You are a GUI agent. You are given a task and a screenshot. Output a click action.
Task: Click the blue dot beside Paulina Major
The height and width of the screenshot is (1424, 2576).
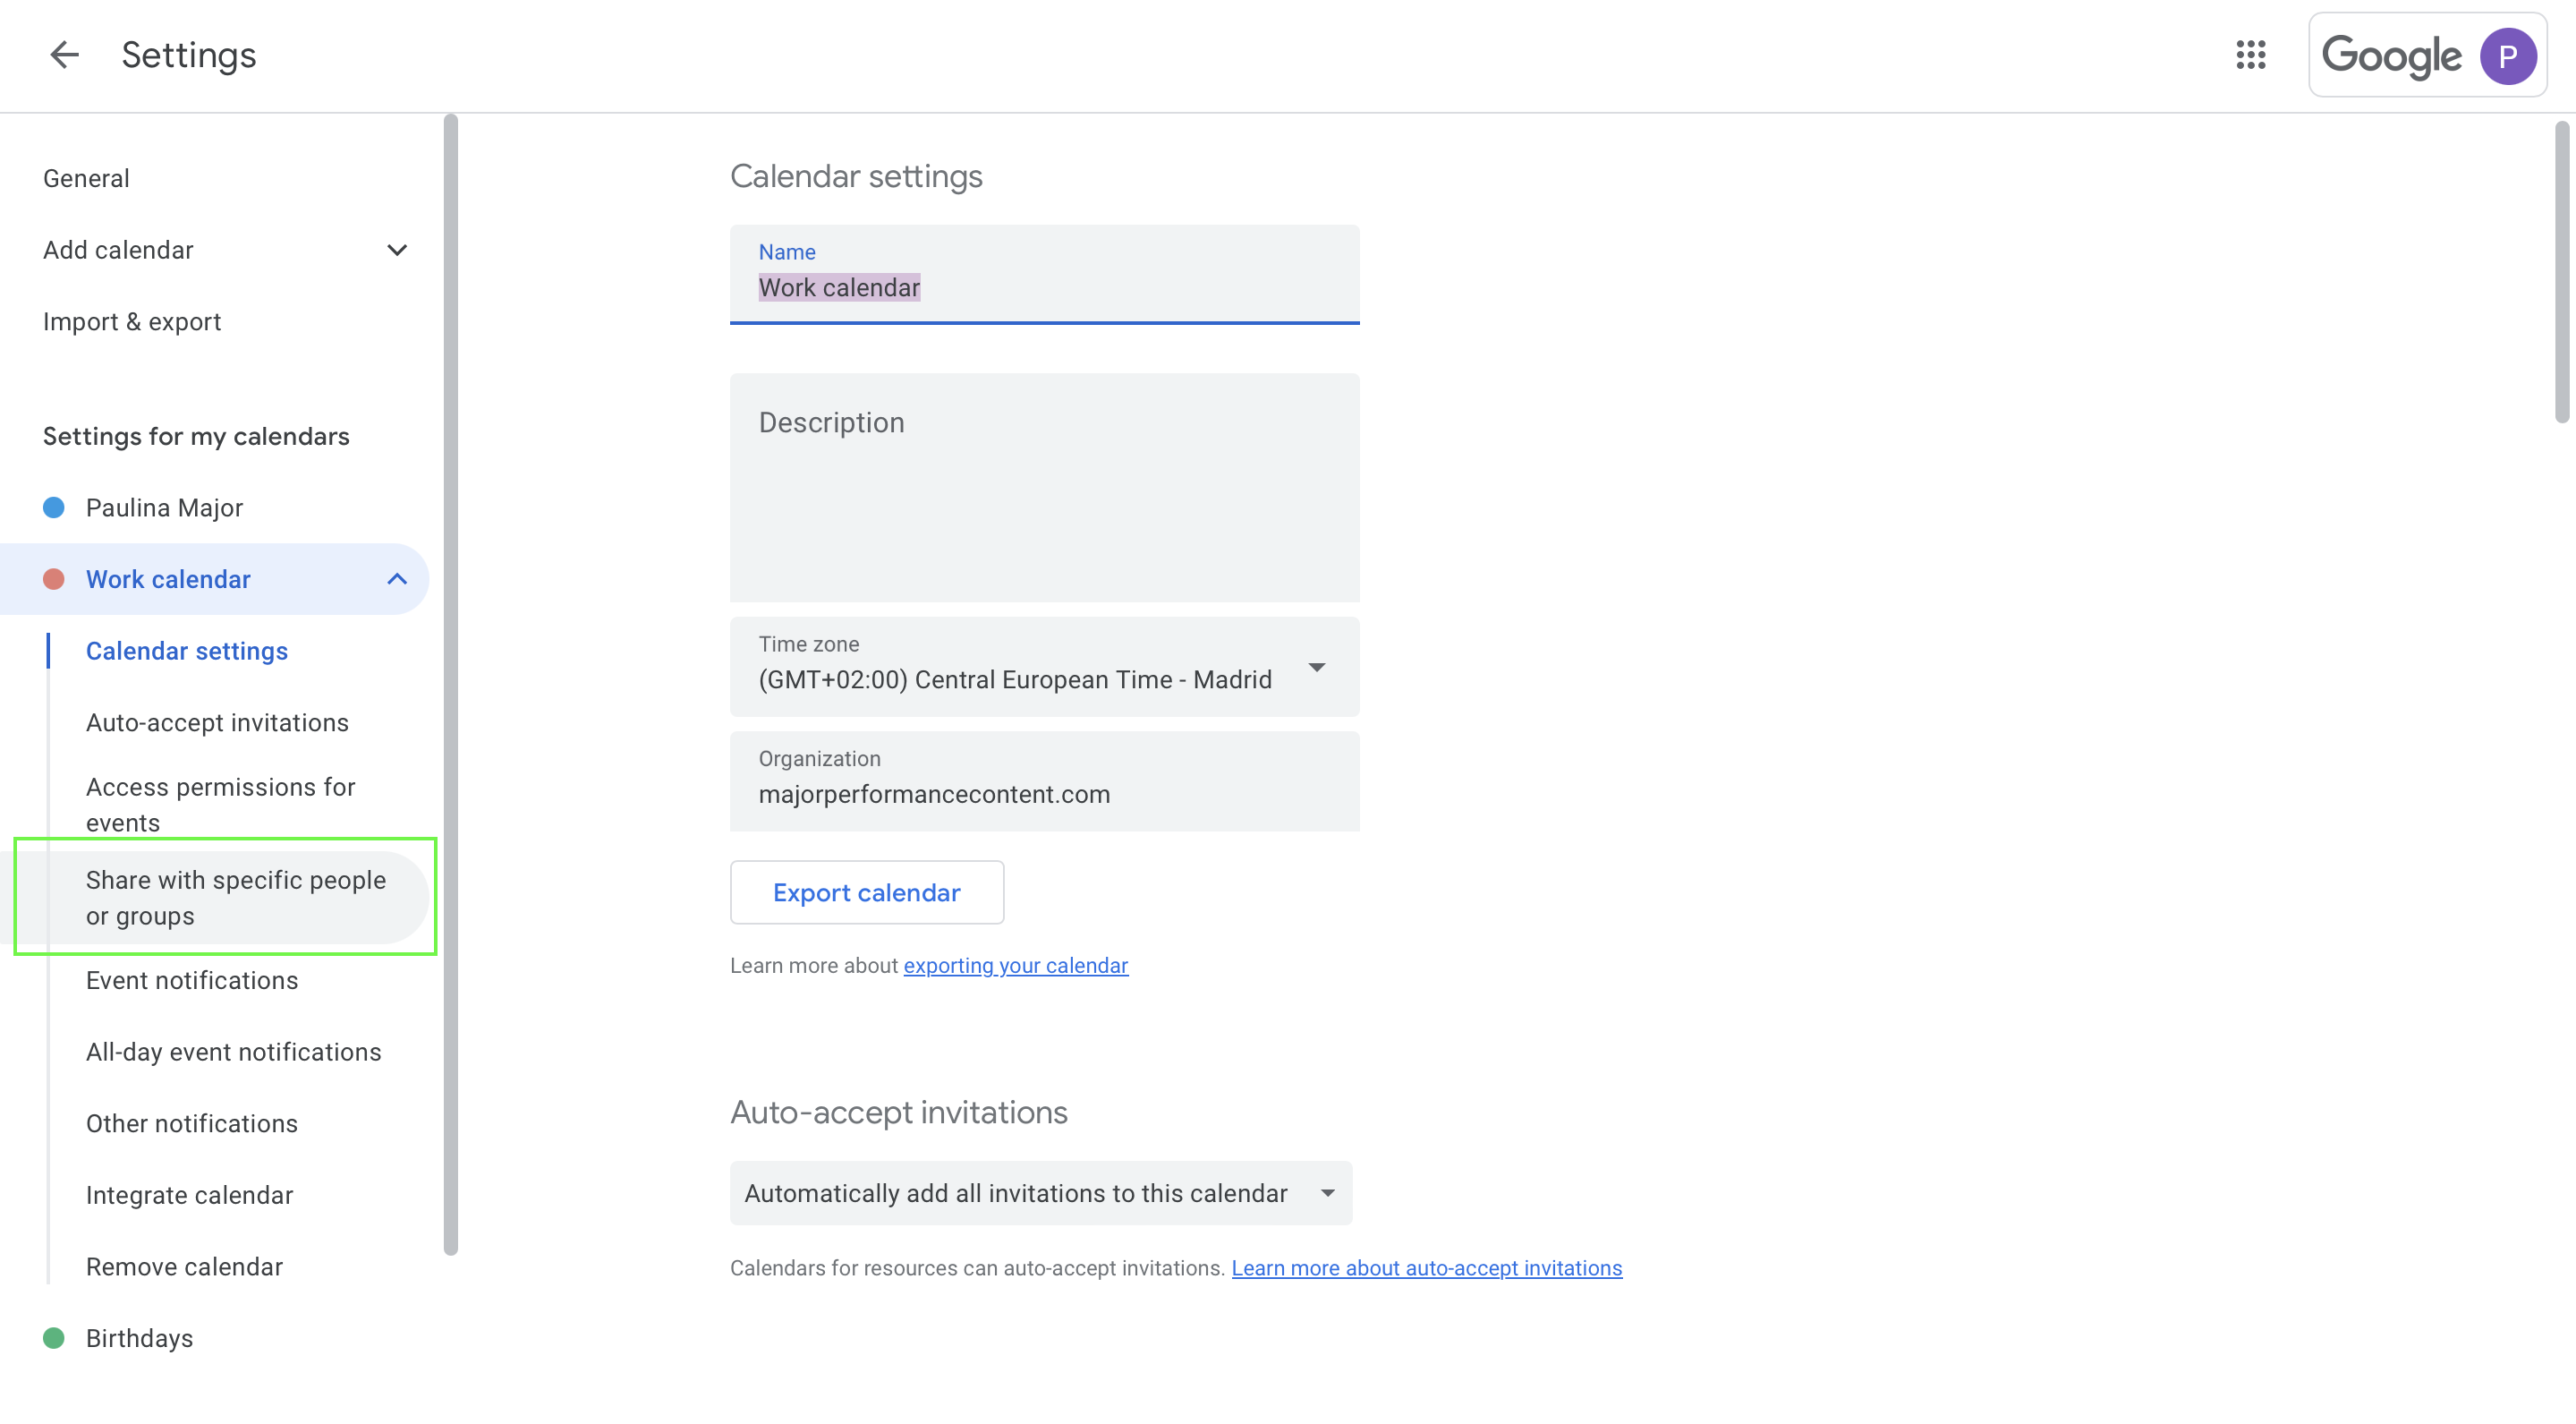tap(53, 507)
